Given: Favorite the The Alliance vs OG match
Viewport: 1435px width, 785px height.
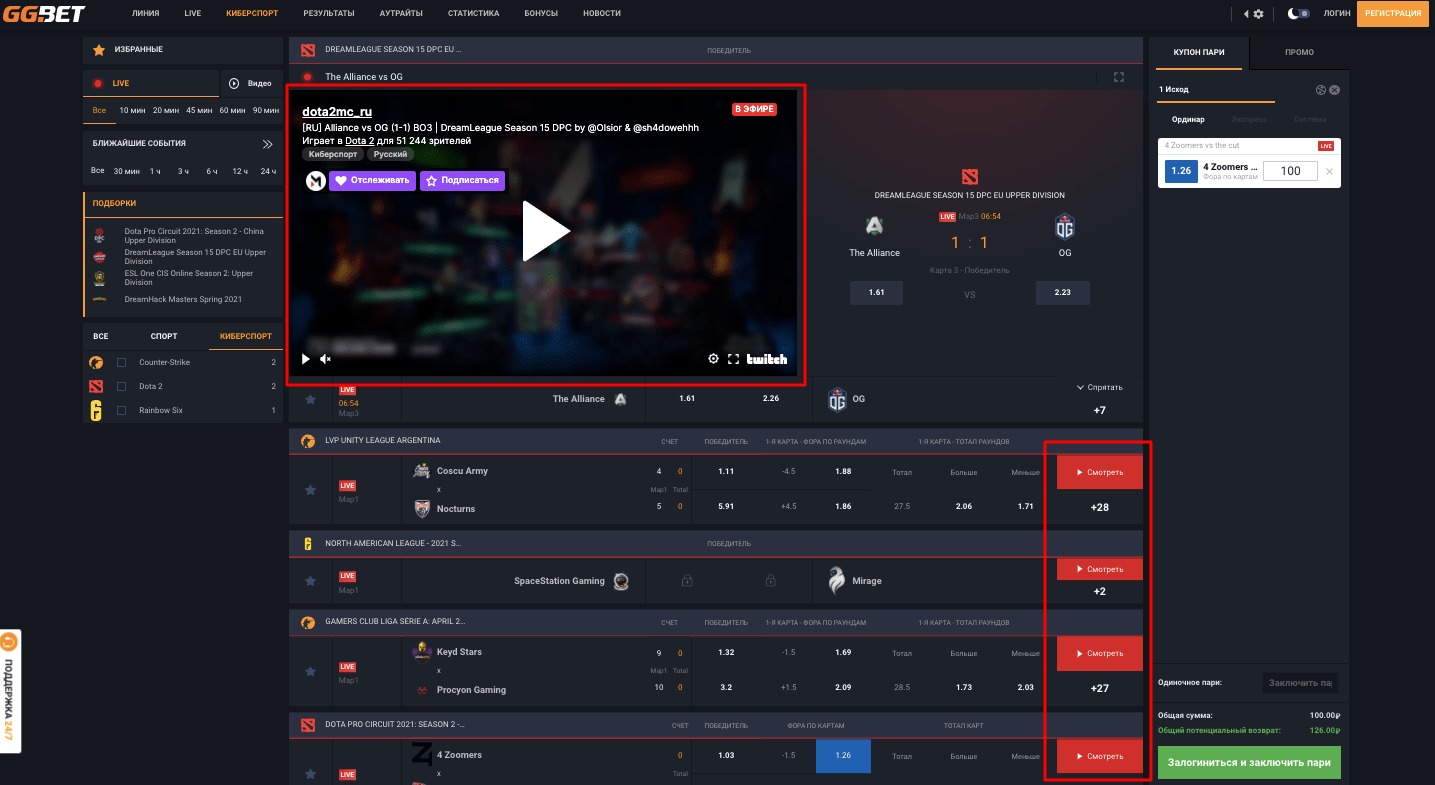Looking at the screenshot, I should (311, 399).
